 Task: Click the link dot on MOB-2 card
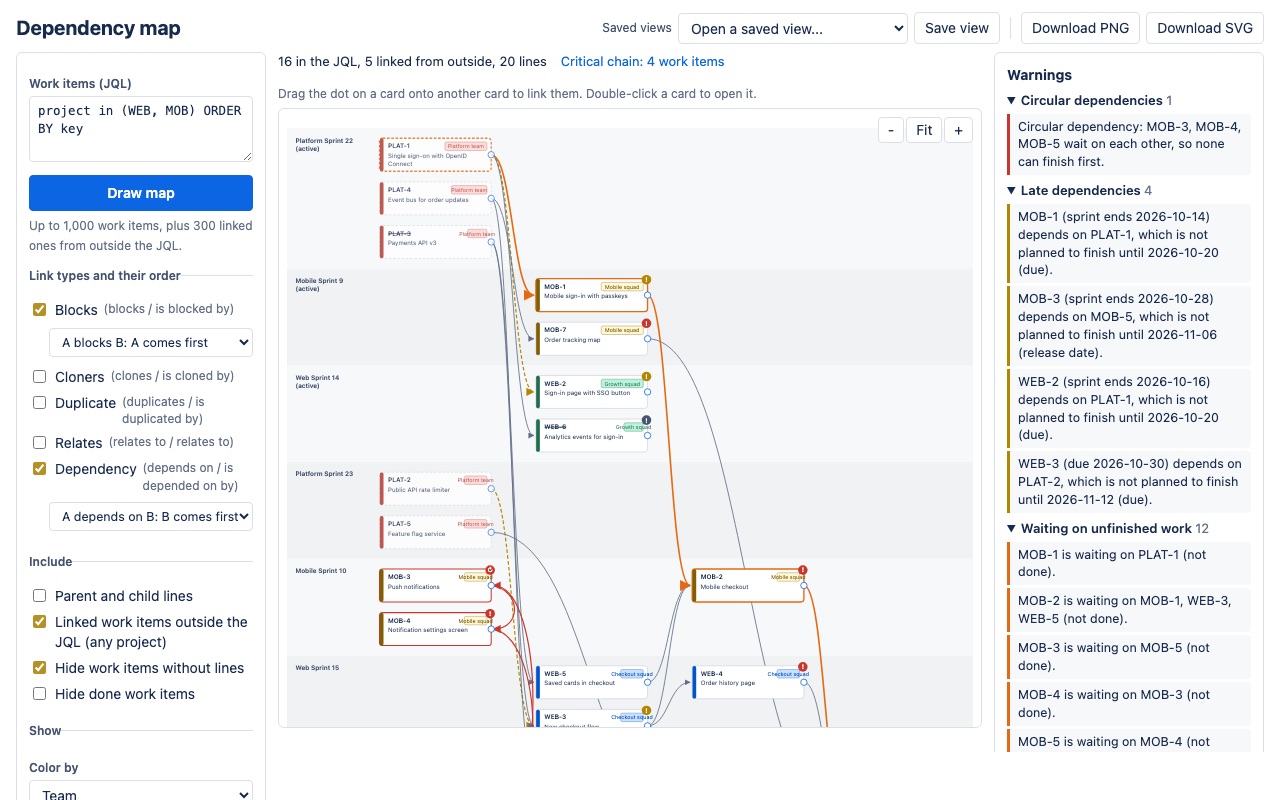[804, 586]
